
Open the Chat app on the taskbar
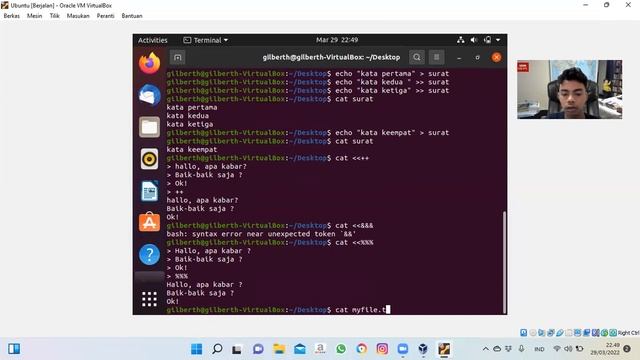tap(258, 349)
